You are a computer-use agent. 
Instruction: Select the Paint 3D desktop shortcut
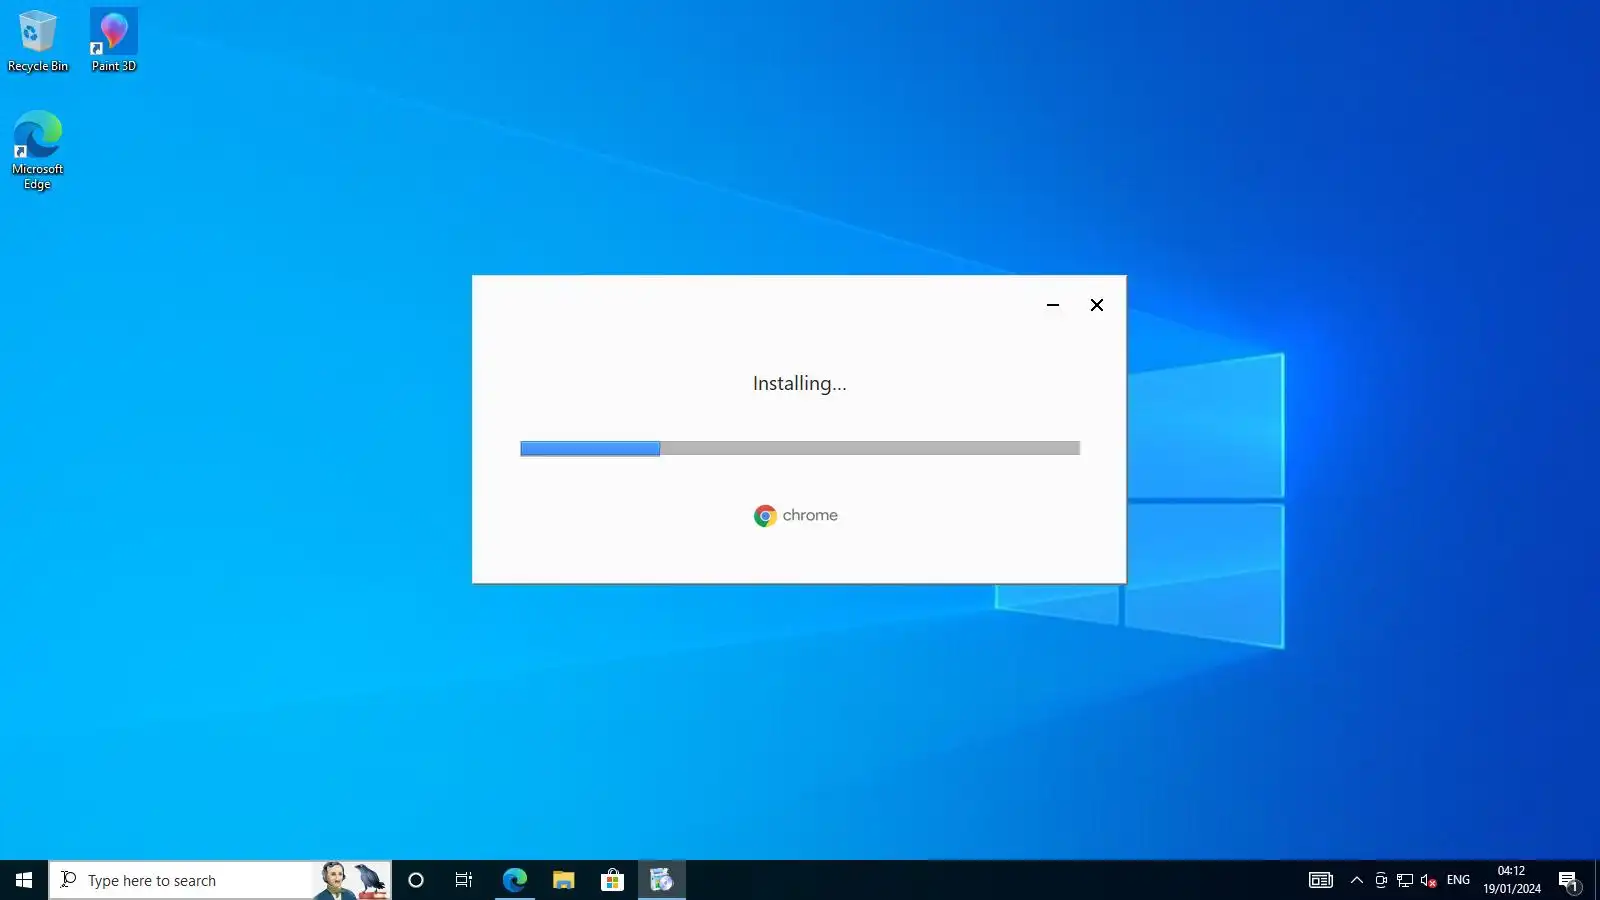[114, 41]
